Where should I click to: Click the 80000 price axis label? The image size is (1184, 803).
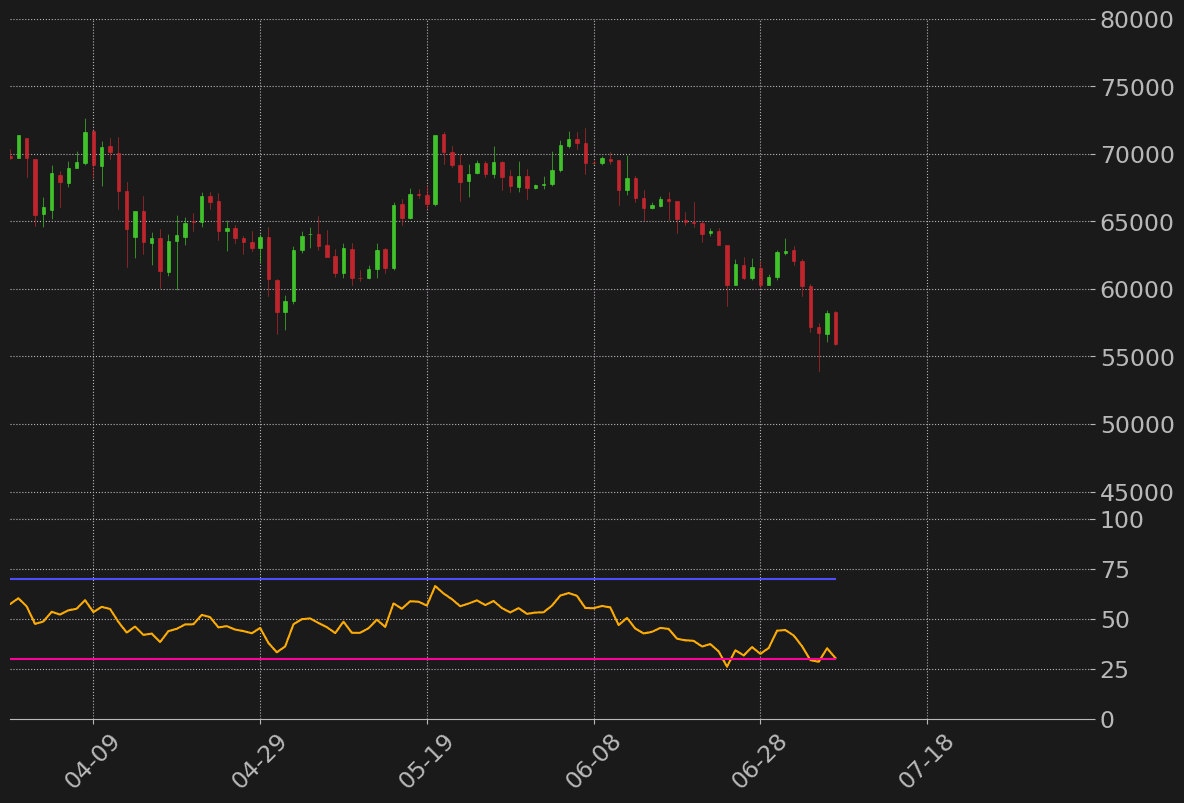tap(1137, 20)
